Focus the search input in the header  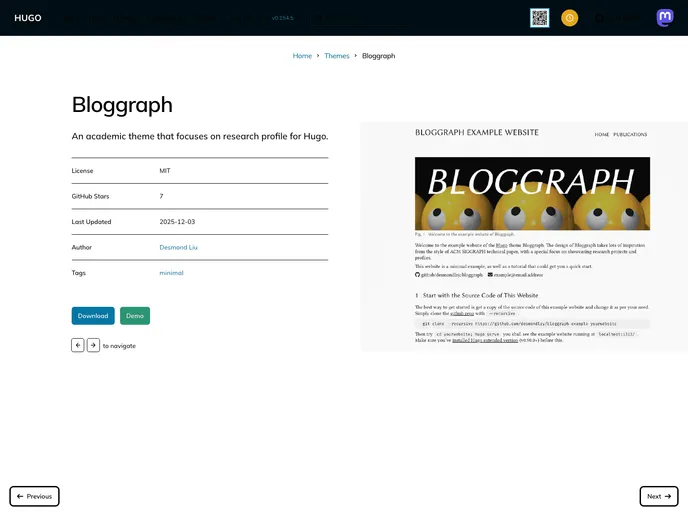[x=361, y=18]
